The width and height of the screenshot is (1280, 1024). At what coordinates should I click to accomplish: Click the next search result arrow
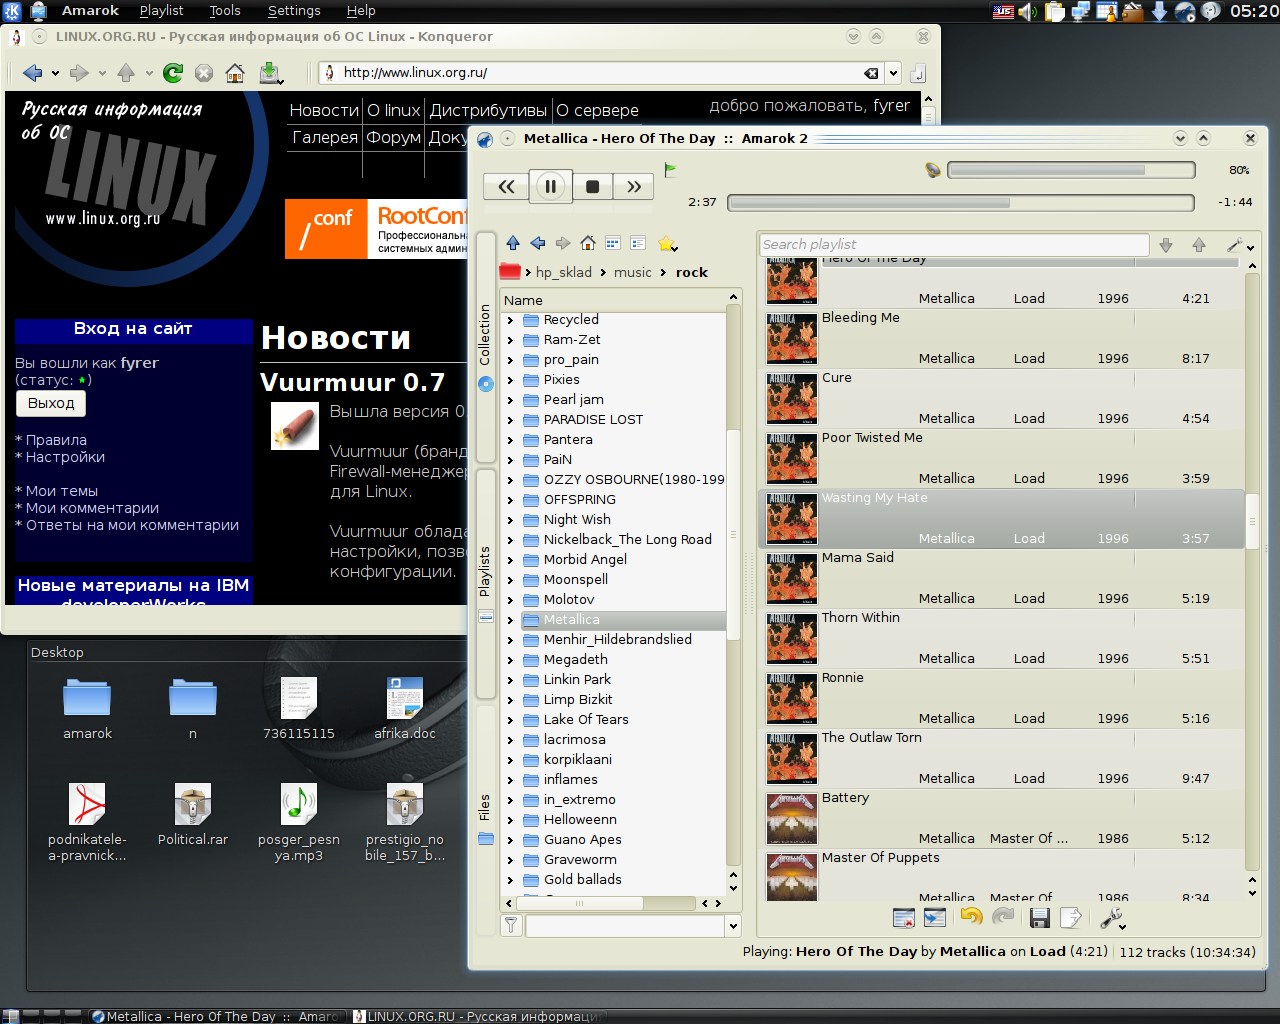[1166, 245]
